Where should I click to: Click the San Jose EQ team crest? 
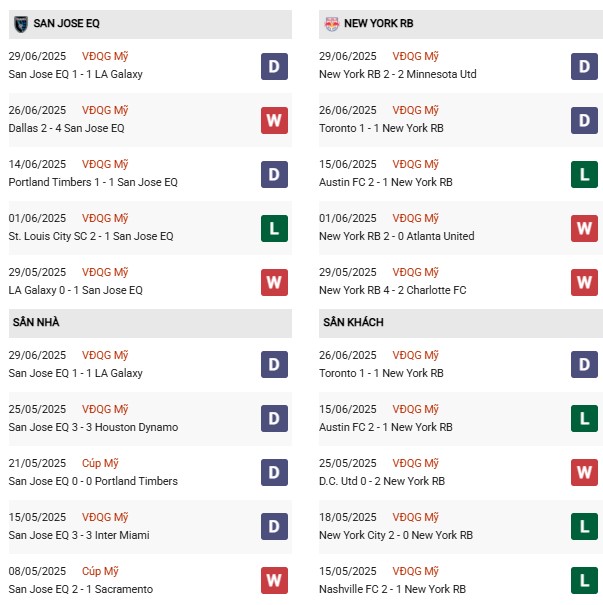[20, 23]
